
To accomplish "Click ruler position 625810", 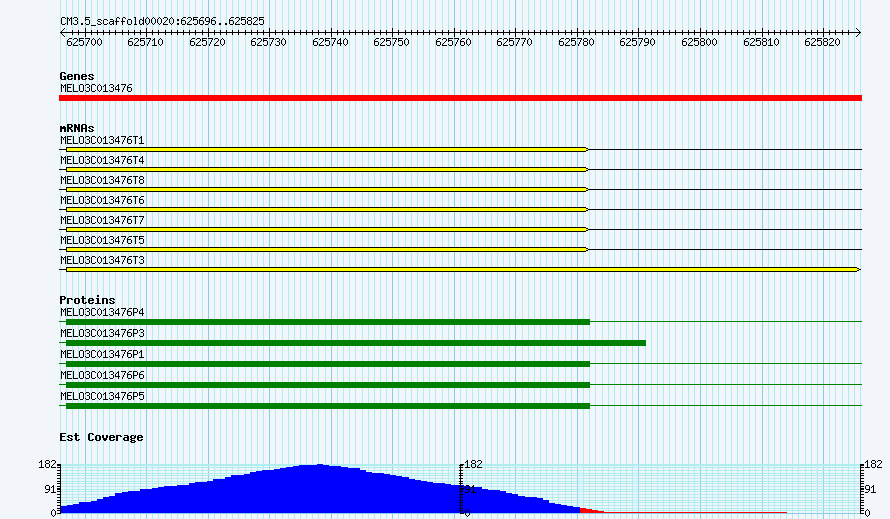I will point(761,42).
